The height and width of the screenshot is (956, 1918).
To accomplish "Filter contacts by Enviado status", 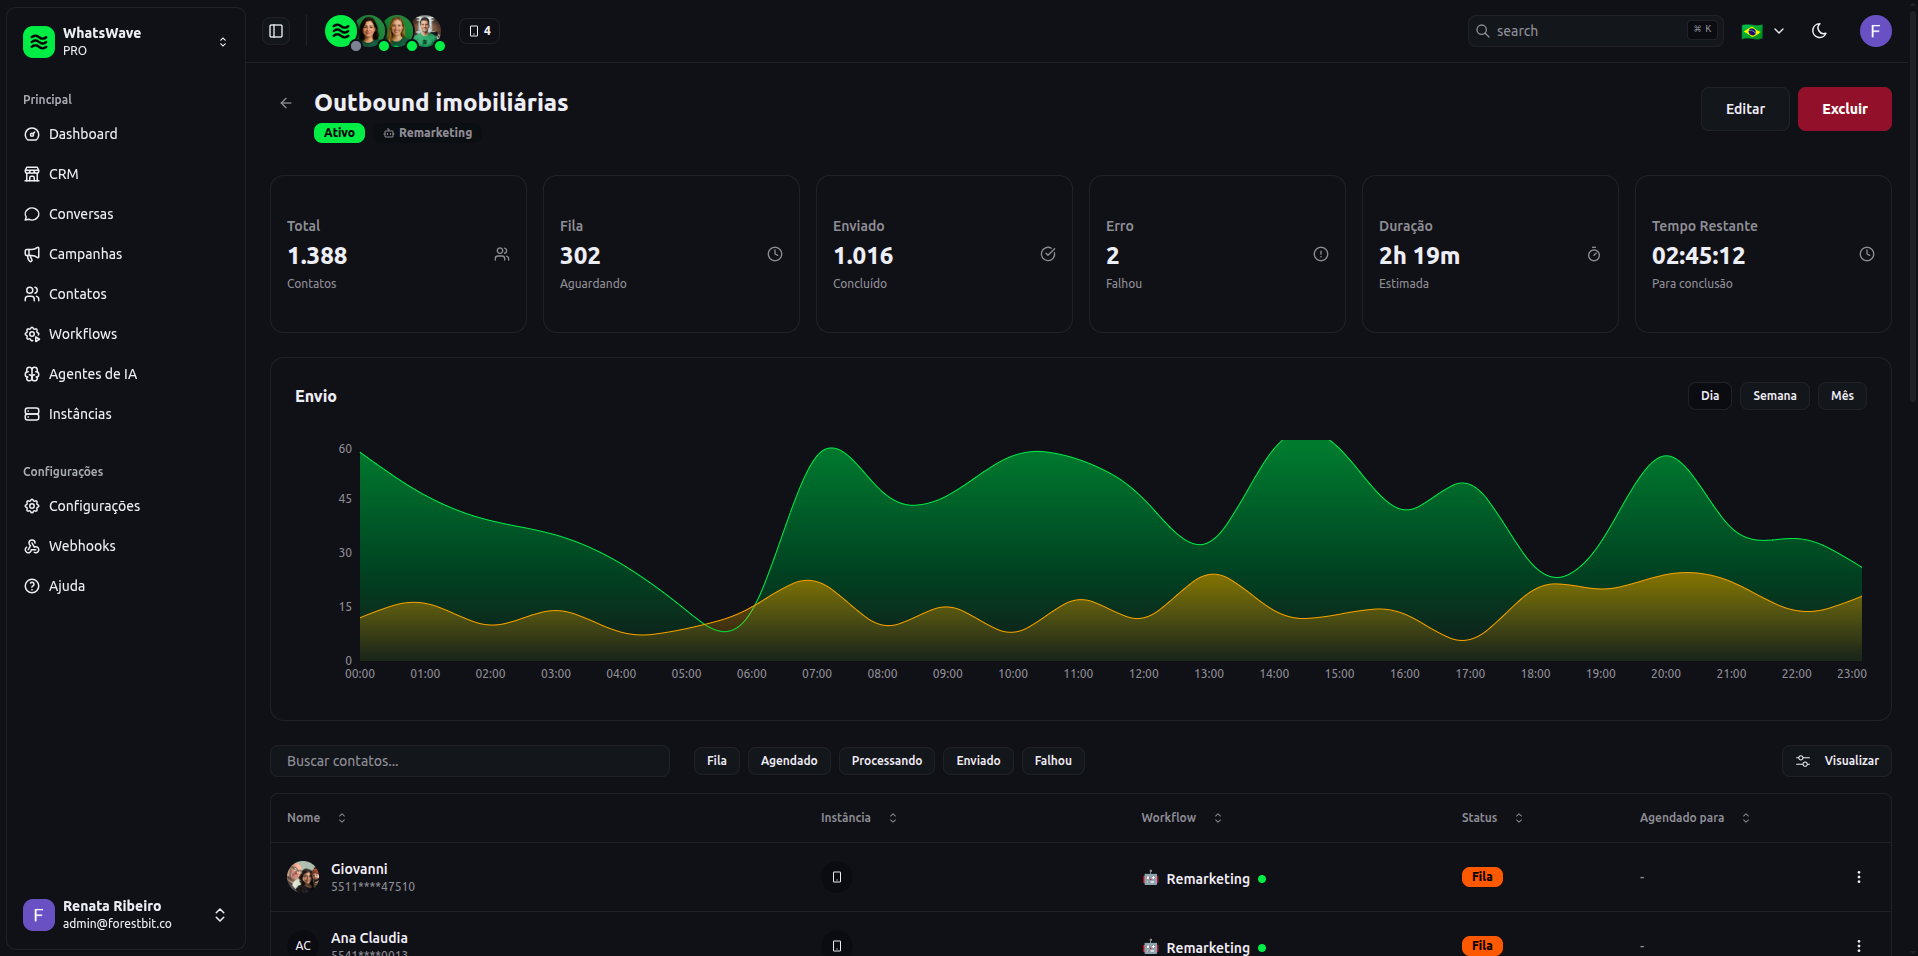I will tap(978, 761).
